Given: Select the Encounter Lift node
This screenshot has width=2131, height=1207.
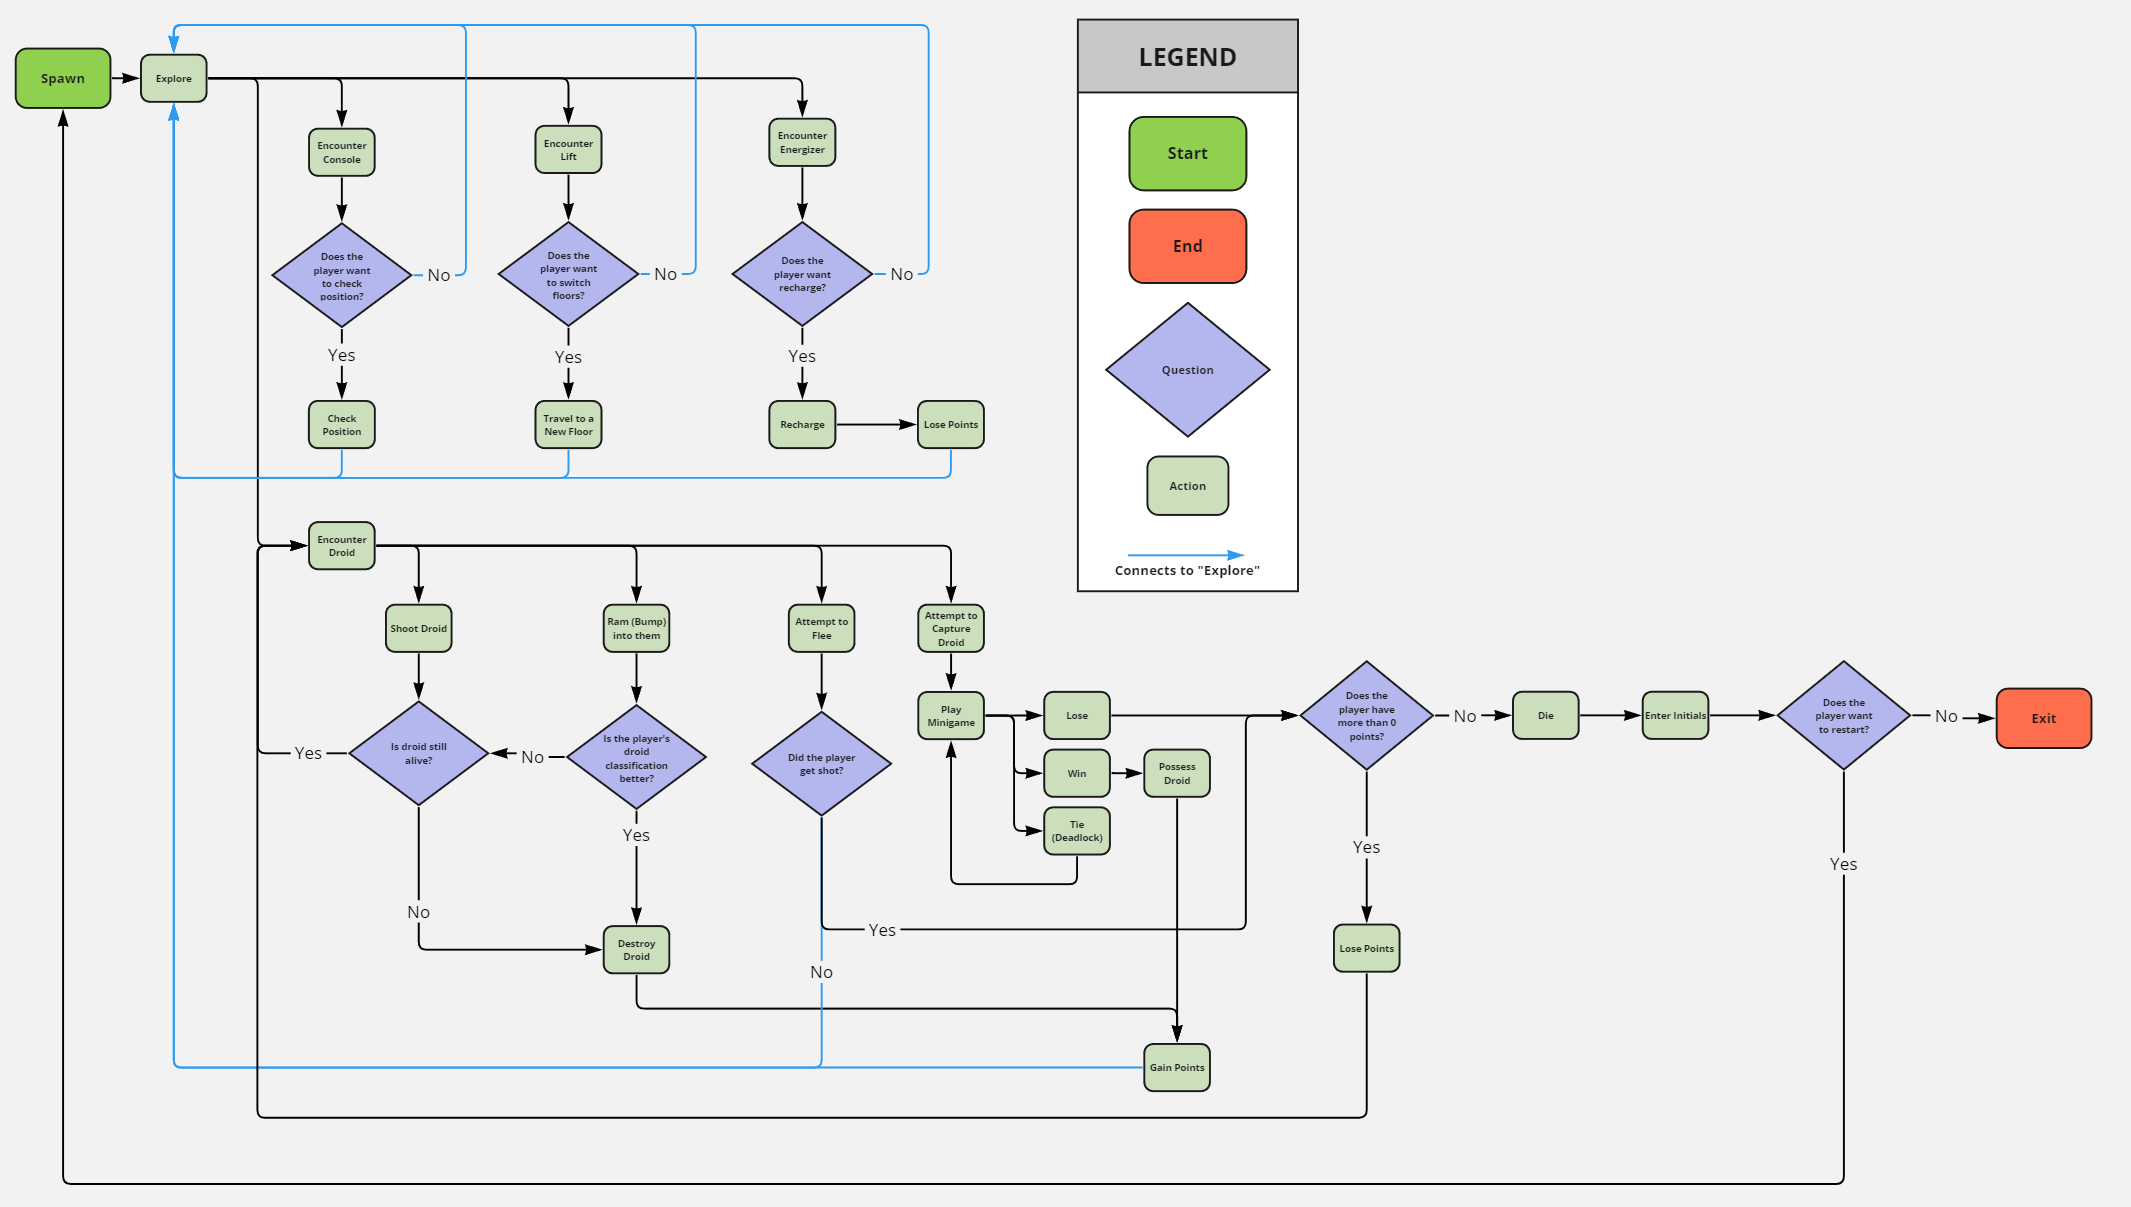Looking at the screenshot, I should click(568, 150).
